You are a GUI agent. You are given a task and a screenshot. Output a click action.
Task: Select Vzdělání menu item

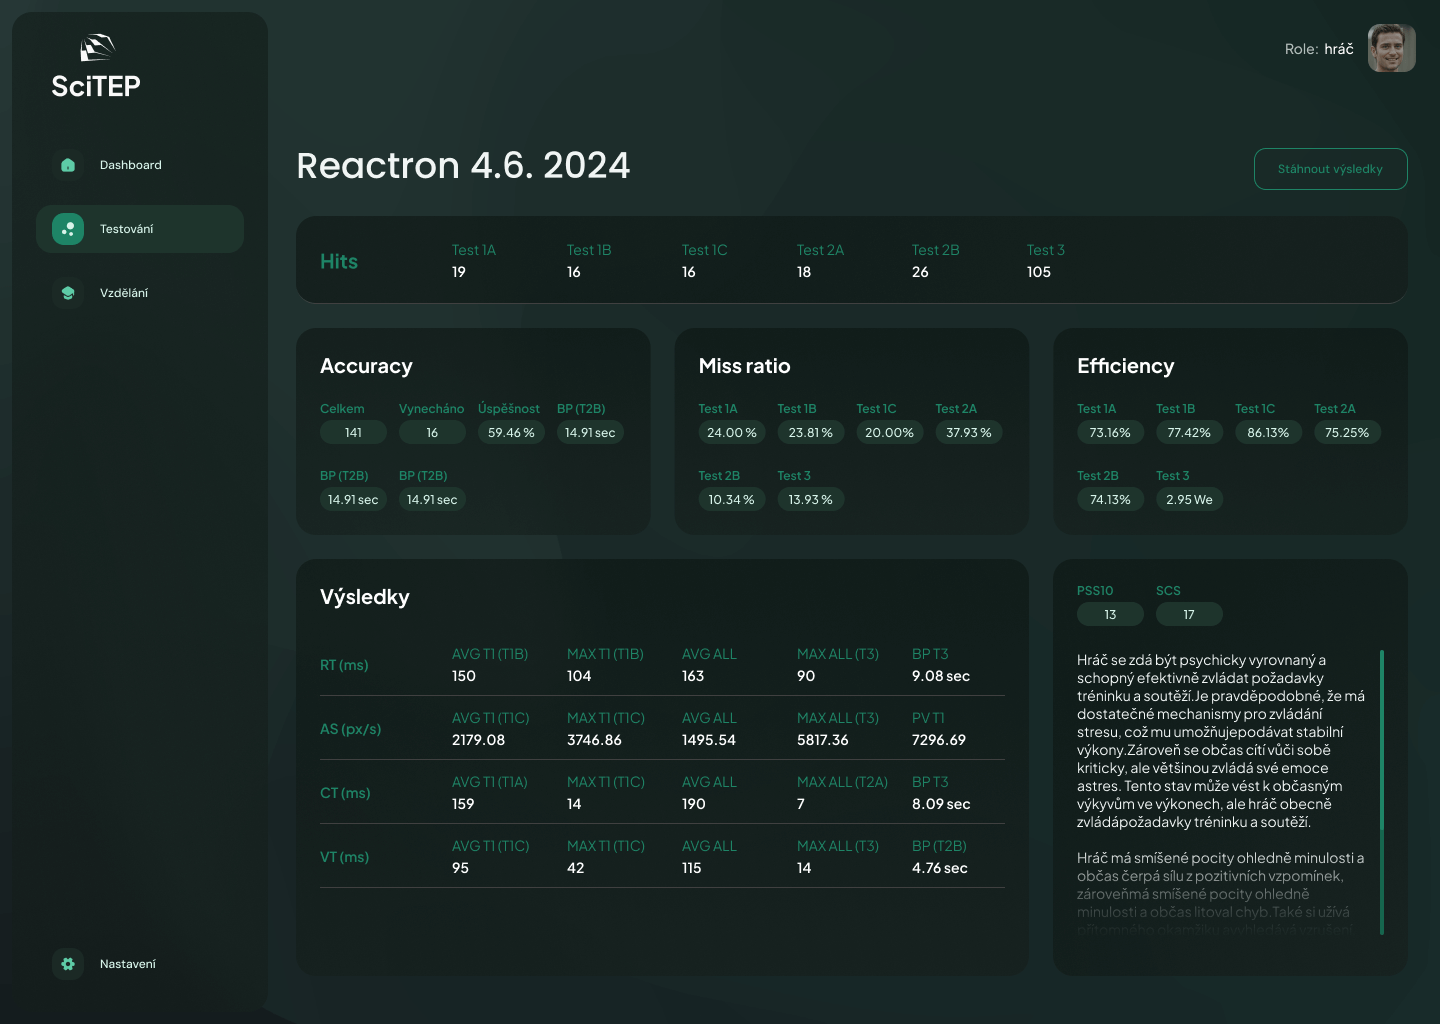click(124, 293)
